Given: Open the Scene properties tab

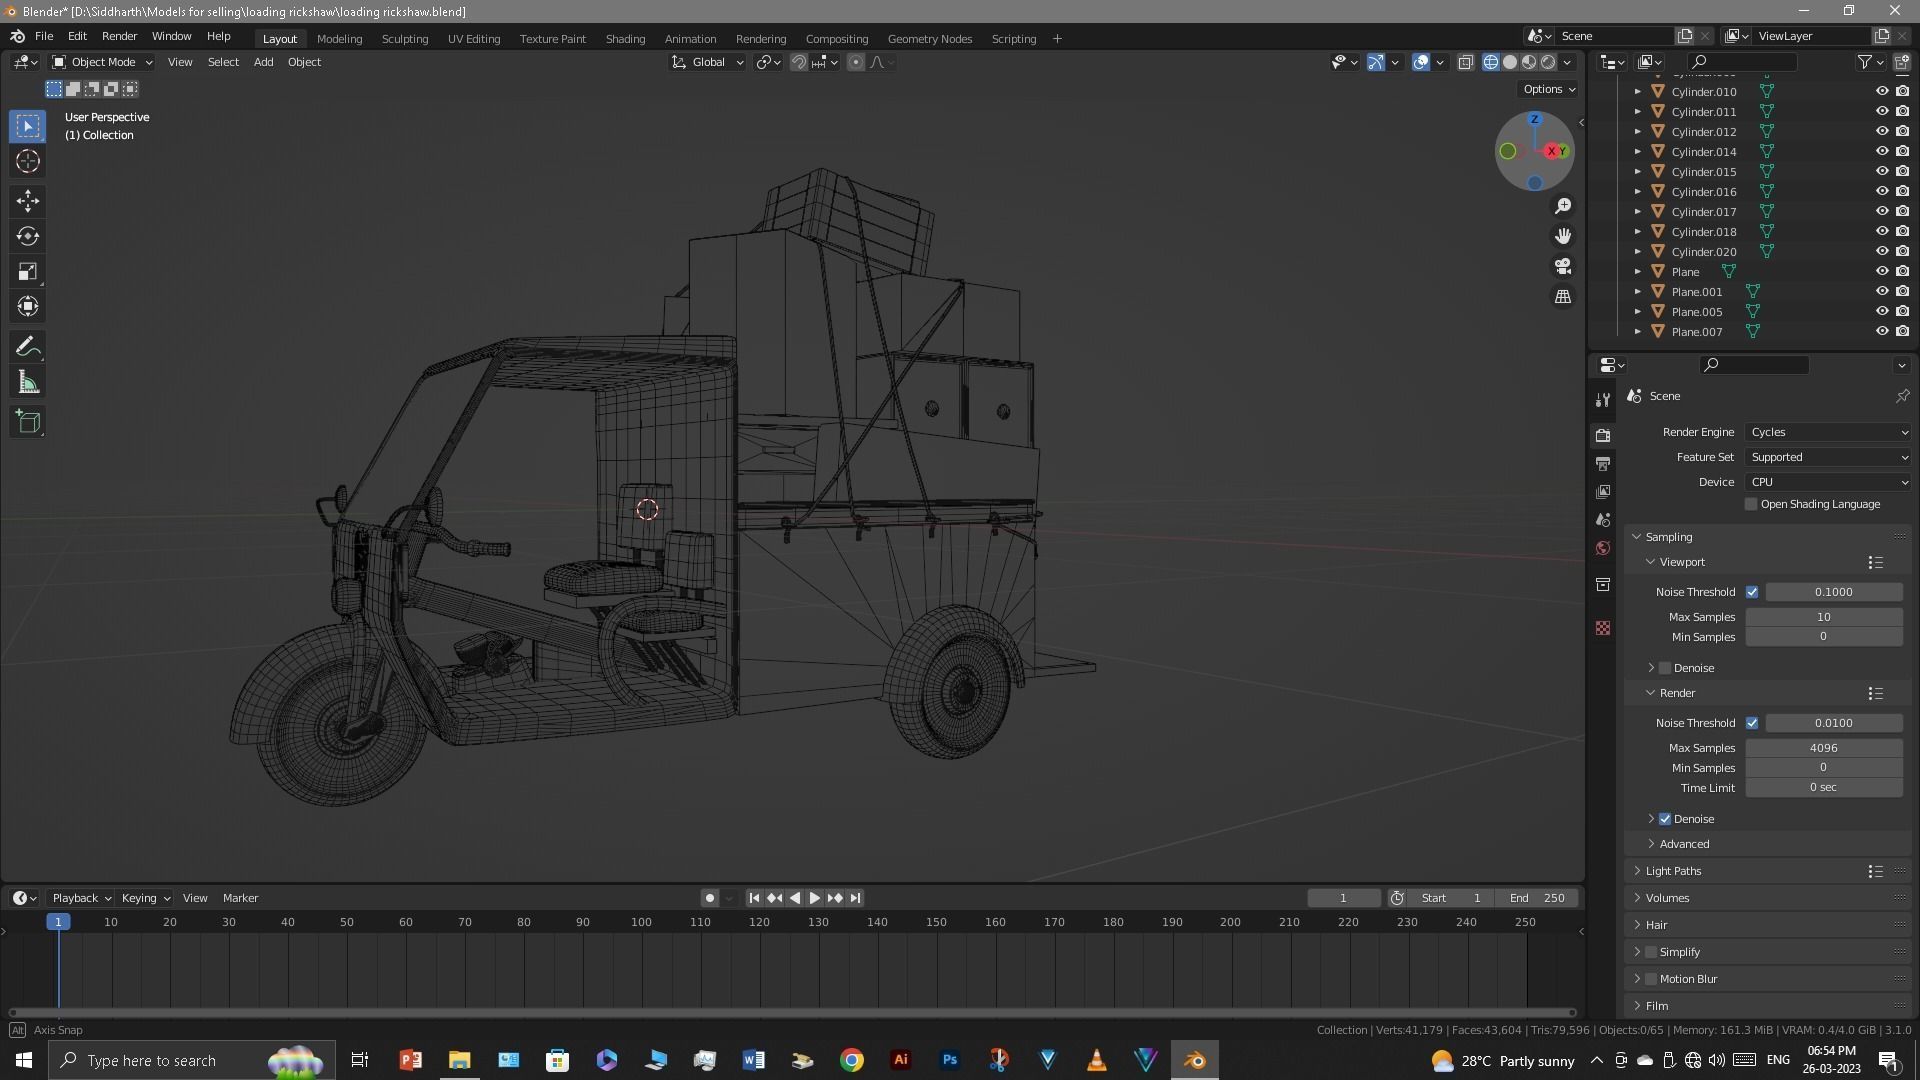Looking at the screenshot, I should pyautogui.click(x=1603, y=520).
